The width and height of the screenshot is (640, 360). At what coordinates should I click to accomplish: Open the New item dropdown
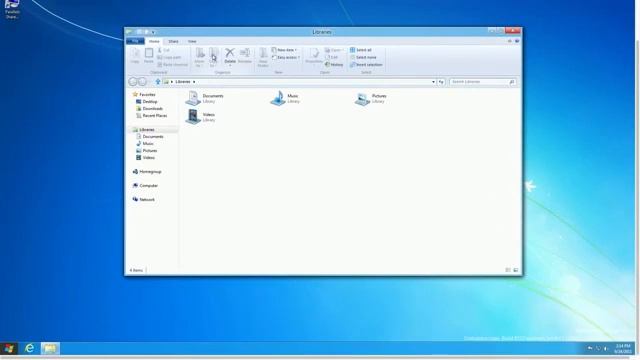(x=284, y=50)
